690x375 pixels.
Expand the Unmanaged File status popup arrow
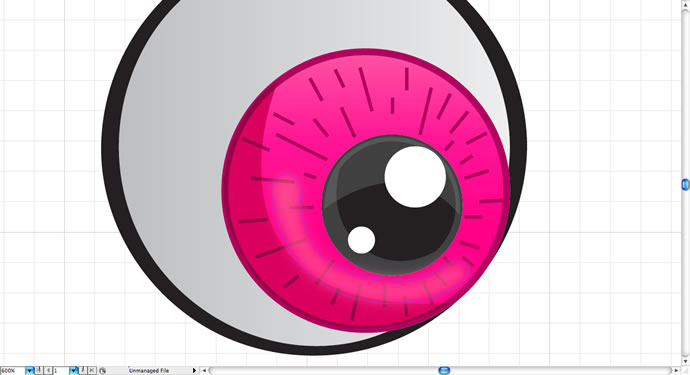(x=194, y=371)
